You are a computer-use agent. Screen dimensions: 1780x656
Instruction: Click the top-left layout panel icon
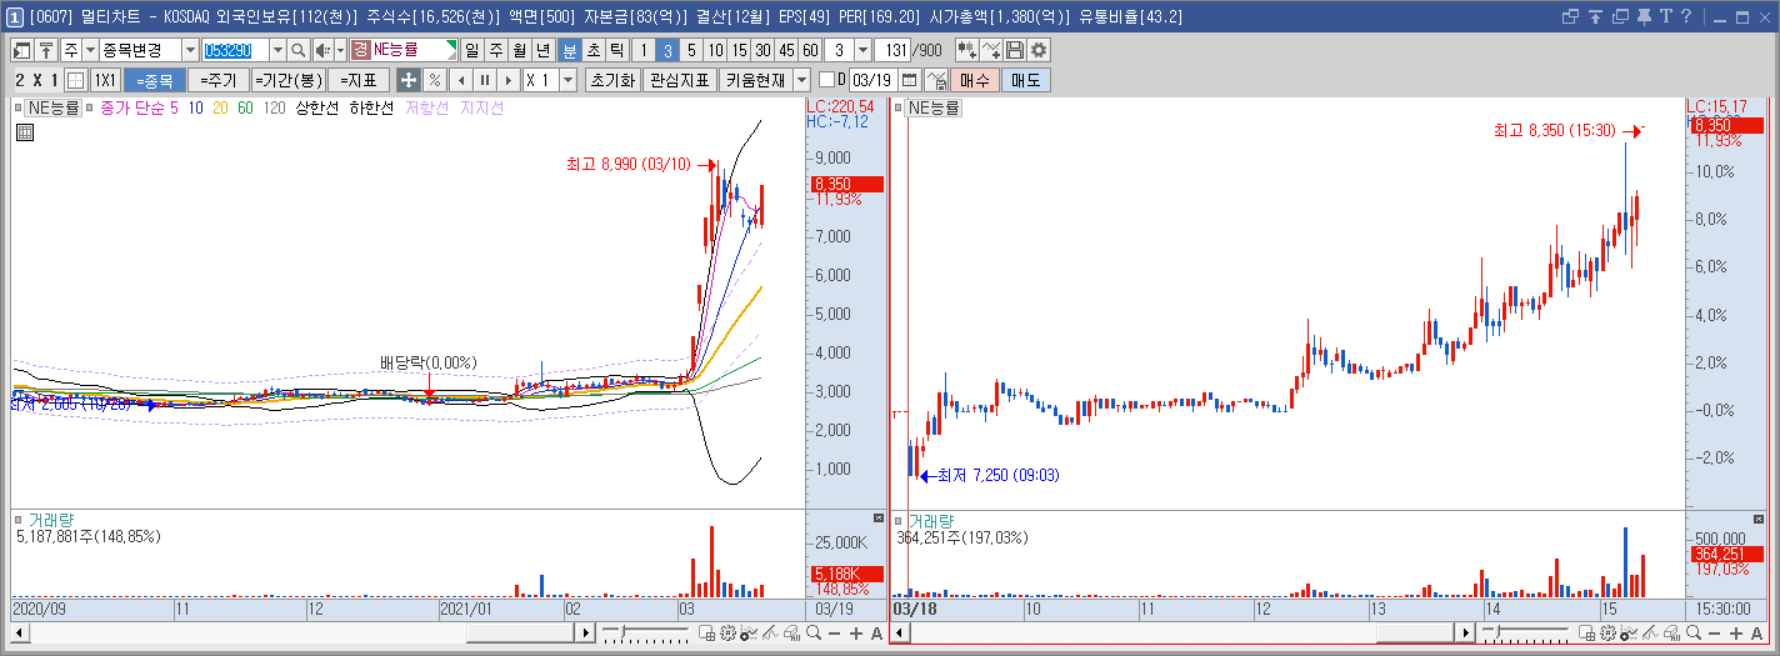coord(22,50)
